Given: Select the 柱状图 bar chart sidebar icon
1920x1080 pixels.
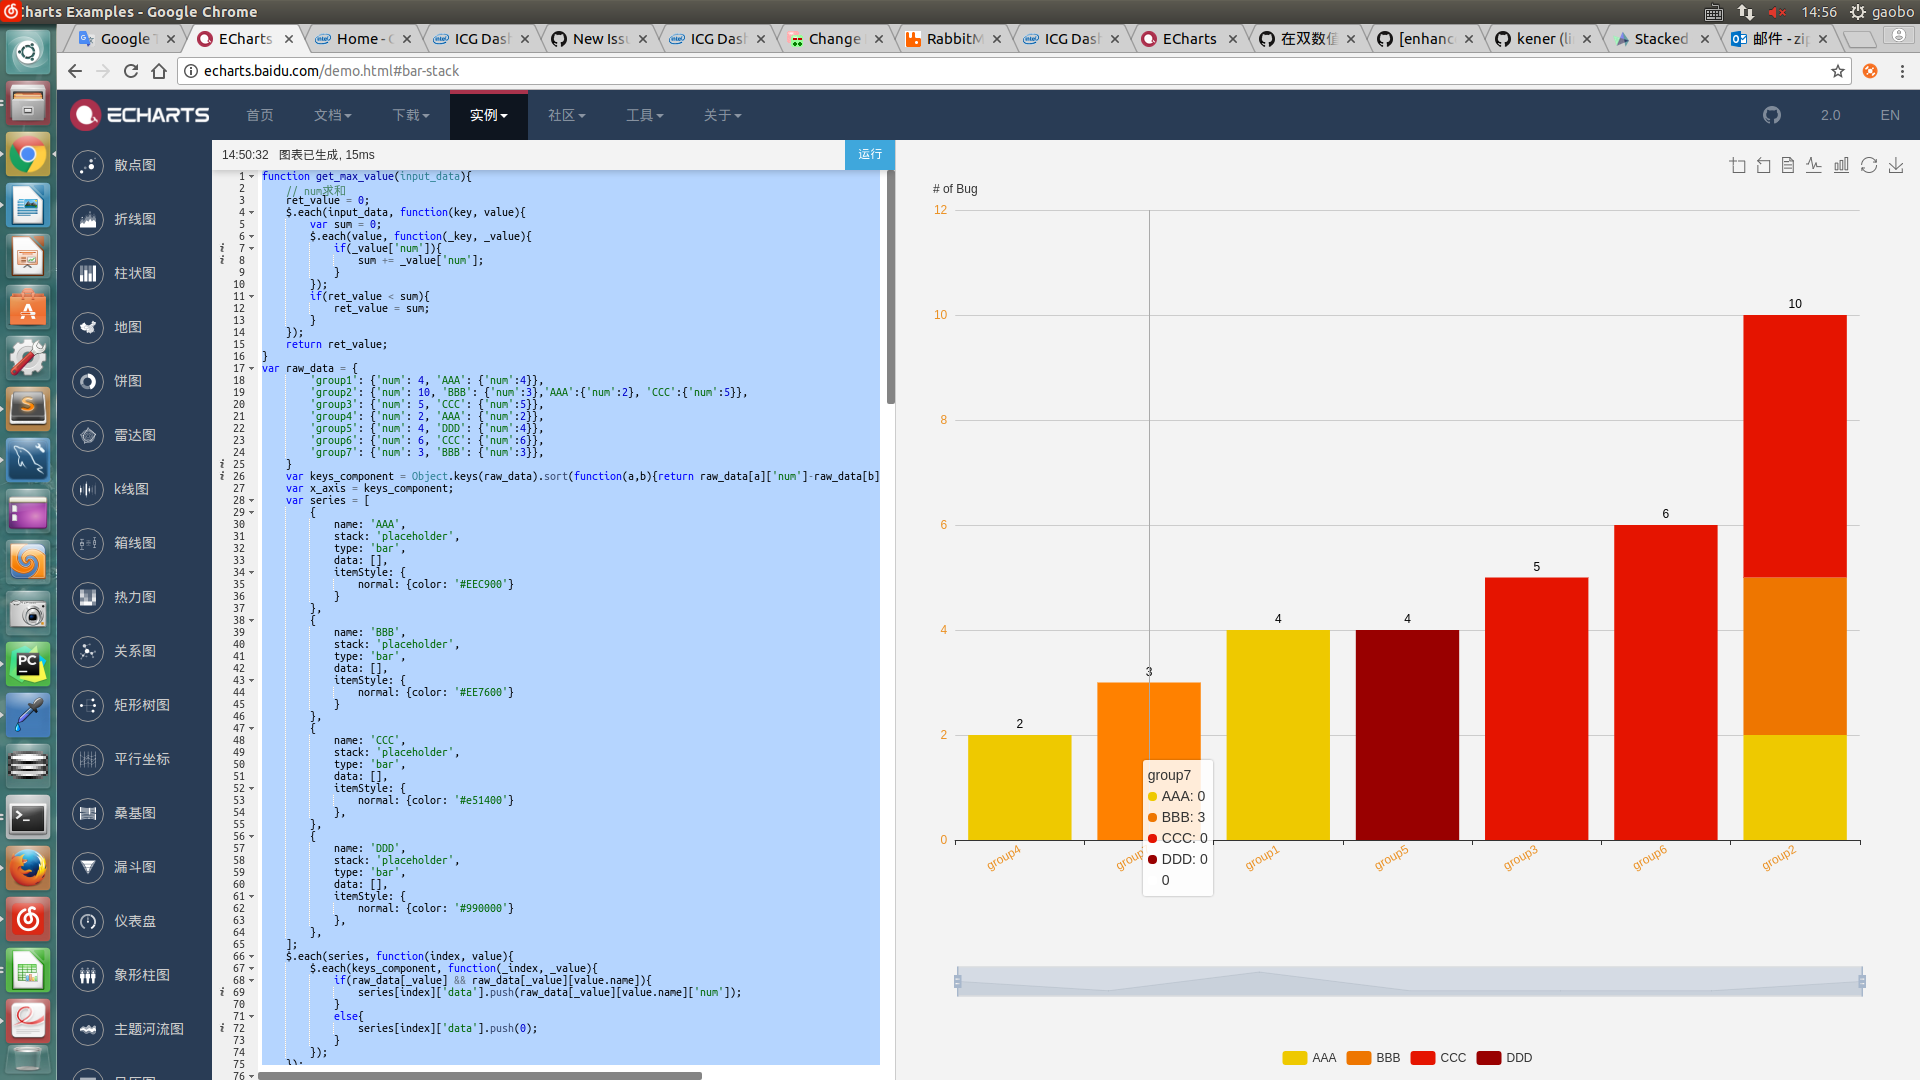Looking at the screenshot, I should point(88,273).
